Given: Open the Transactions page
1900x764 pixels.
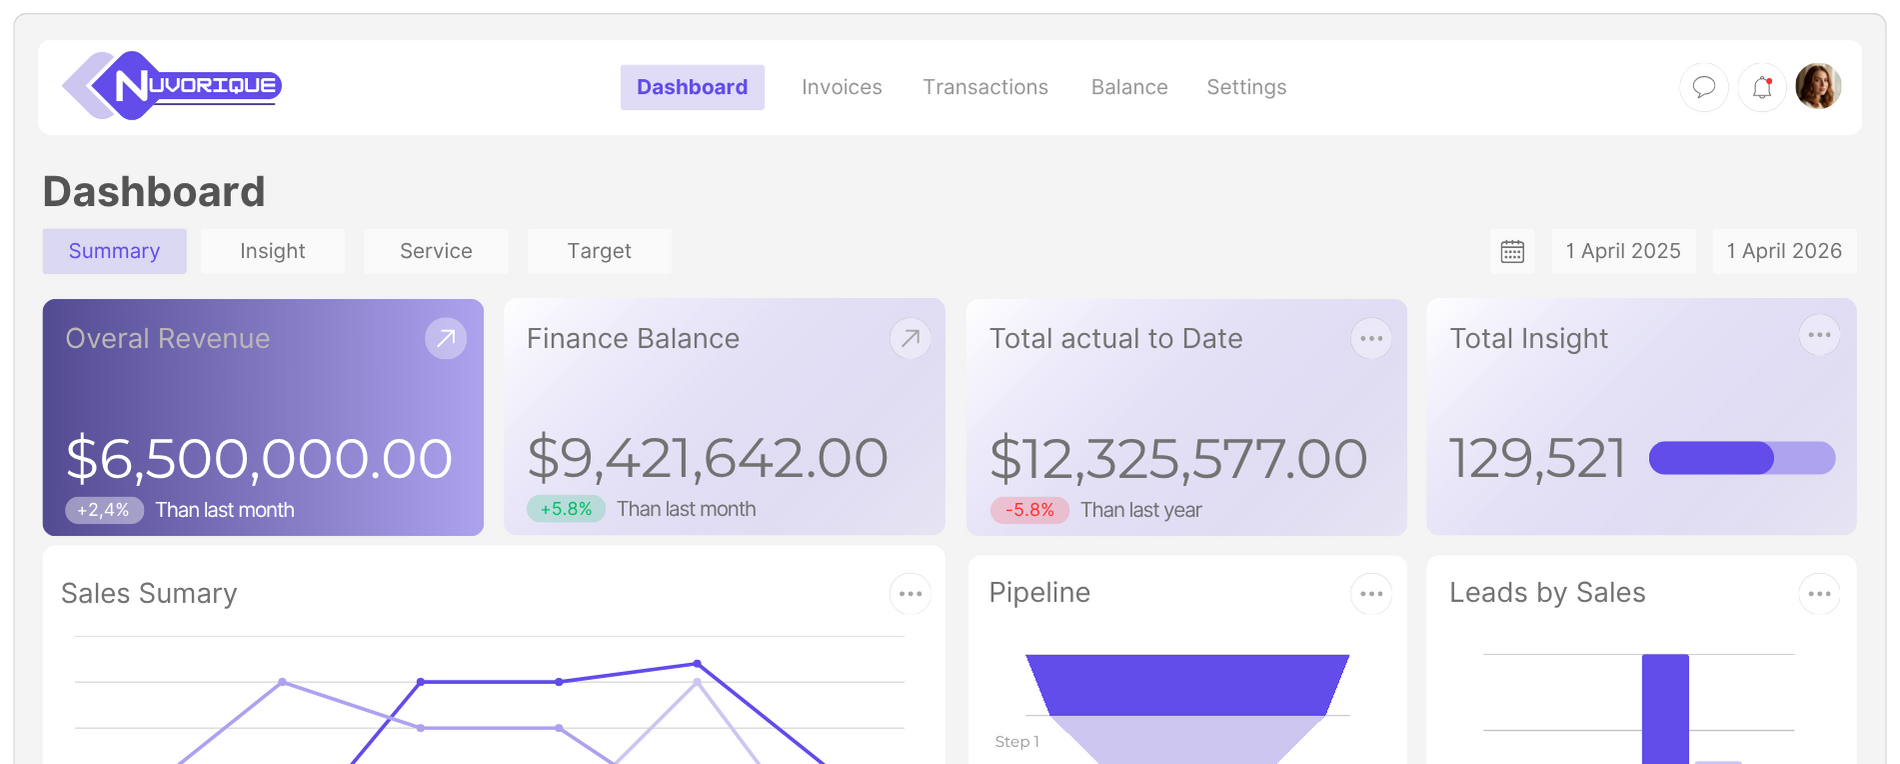Looking at the screenshot, I should [x=985, y=87].
